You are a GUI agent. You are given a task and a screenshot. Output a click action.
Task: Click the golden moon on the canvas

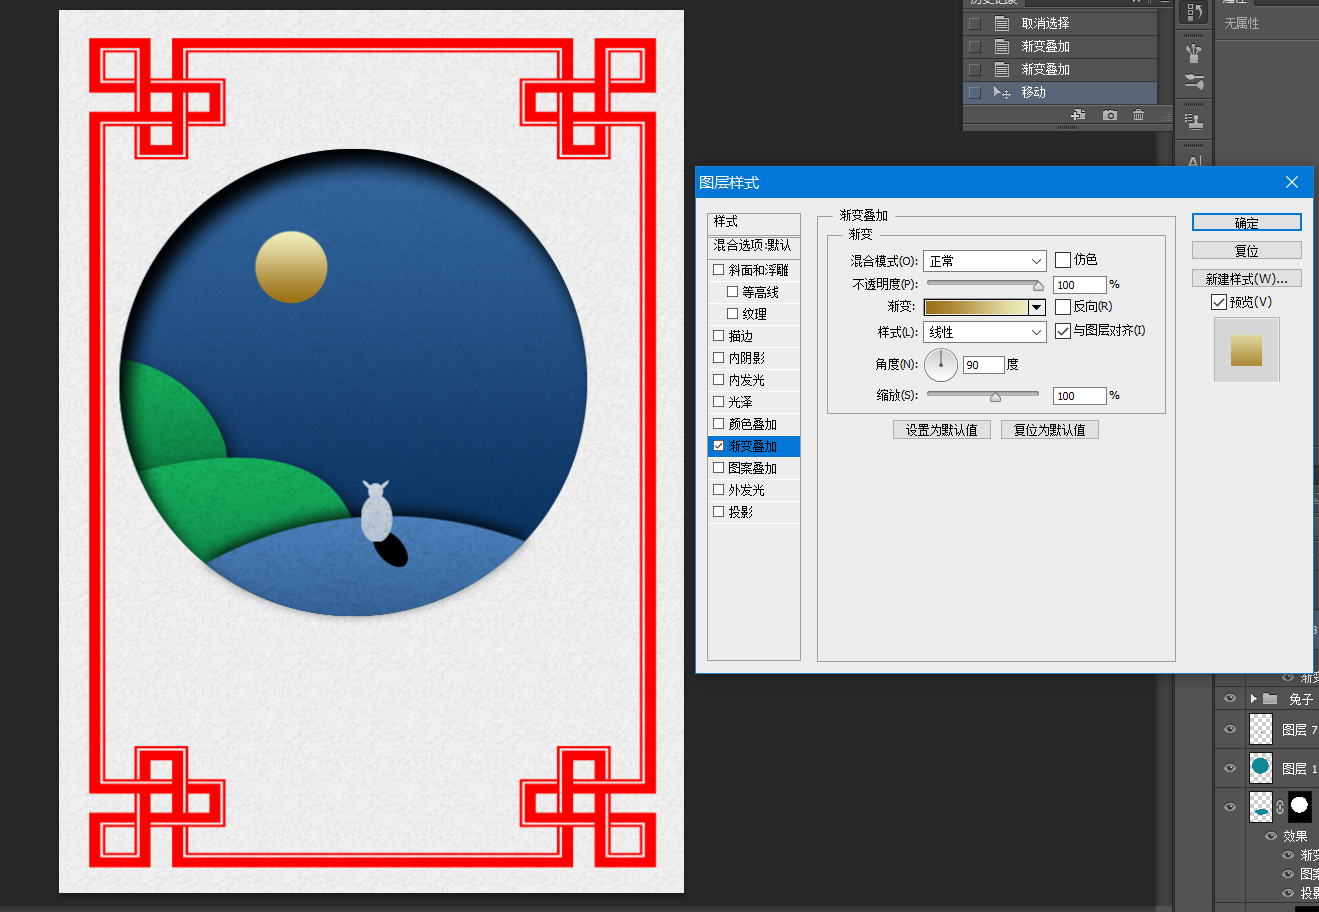tap(291, 267)
